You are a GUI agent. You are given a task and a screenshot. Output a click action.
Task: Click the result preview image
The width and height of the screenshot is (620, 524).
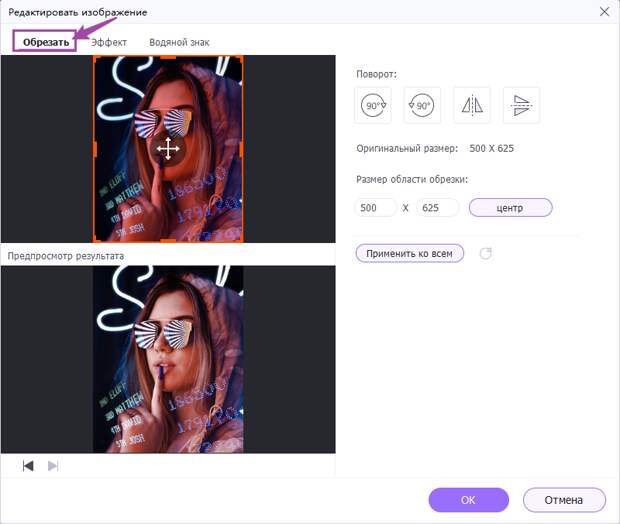pos(168,359)
